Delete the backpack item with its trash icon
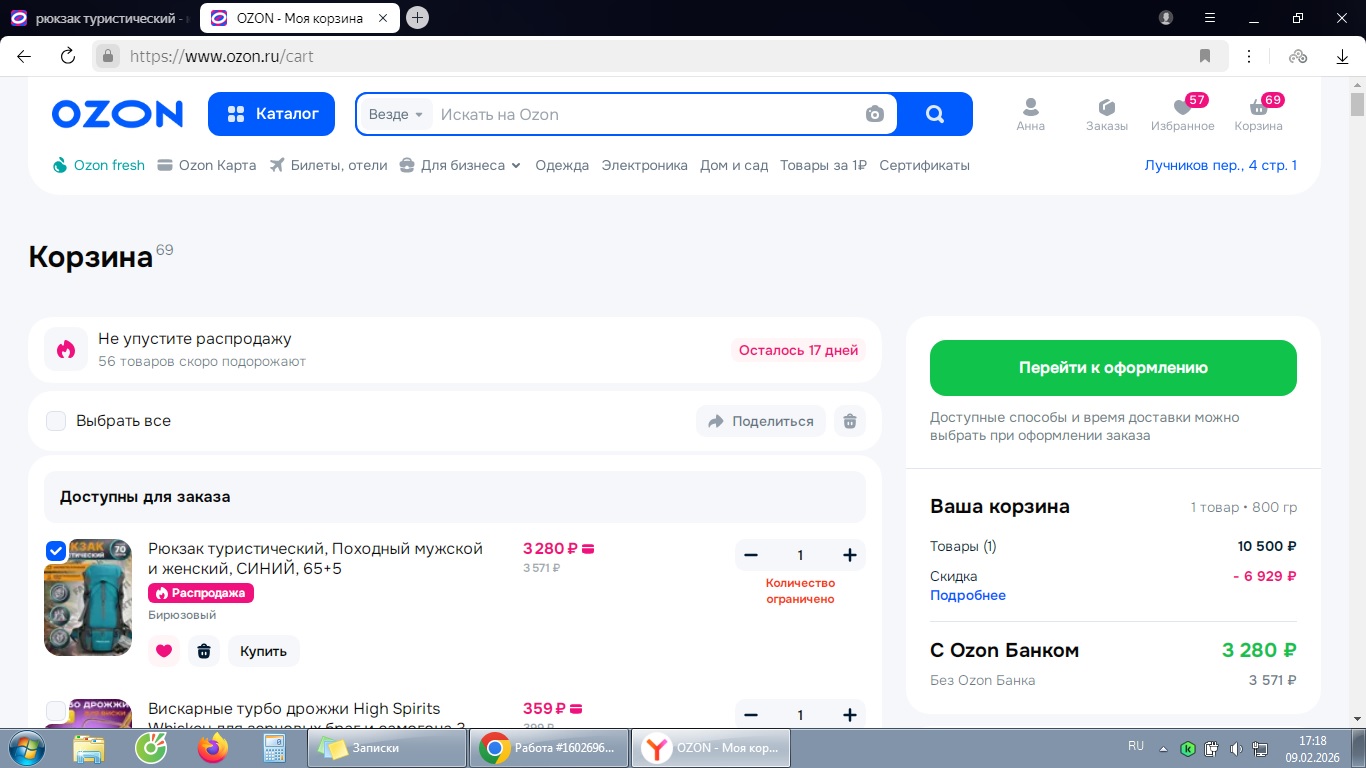The image size is (1366, 768). [x=204, y=651]
